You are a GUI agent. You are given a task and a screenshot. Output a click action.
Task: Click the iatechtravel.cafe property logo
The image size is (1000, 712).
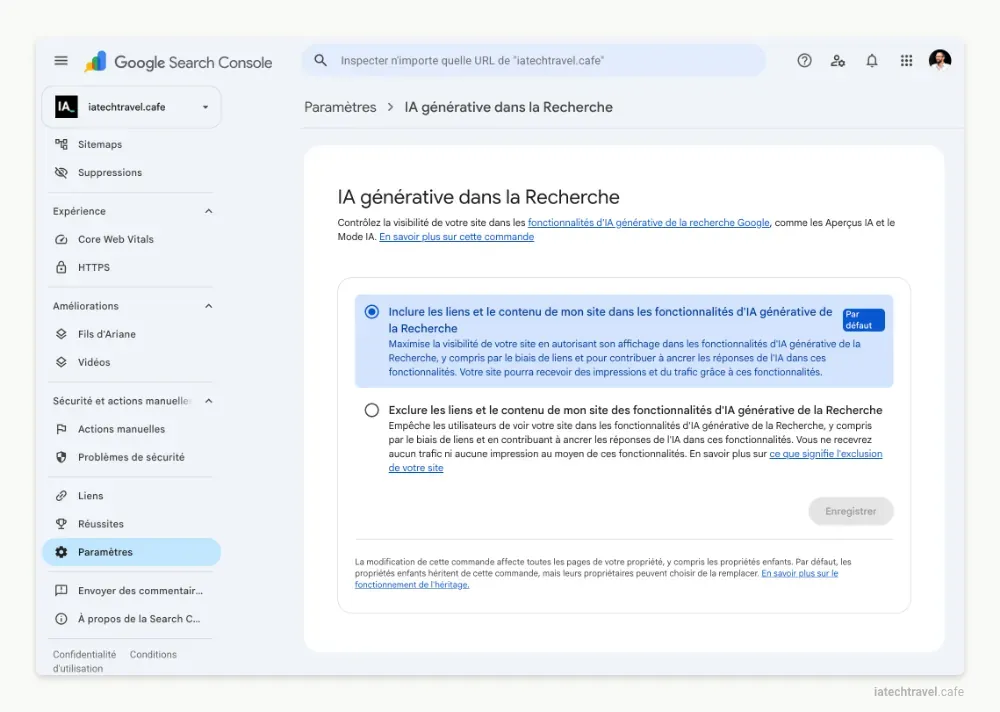[x=66, y=107]
